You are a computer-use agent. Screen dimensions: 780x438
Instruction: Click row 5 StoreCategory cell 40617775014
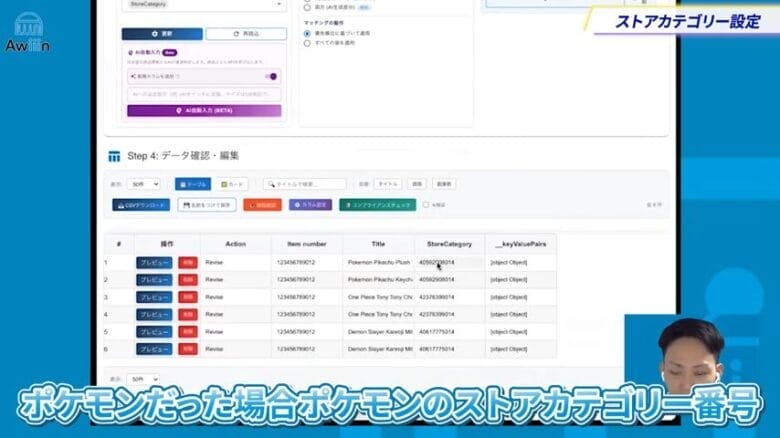click(x=450, y=332)
